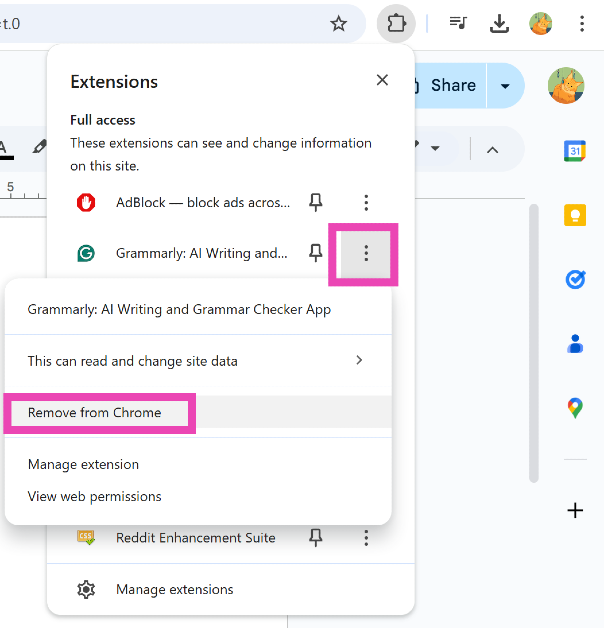Click the Extensions puzzle icon in toolbar
This screenshot has height=628, width=605.
[x=396, y=23]
